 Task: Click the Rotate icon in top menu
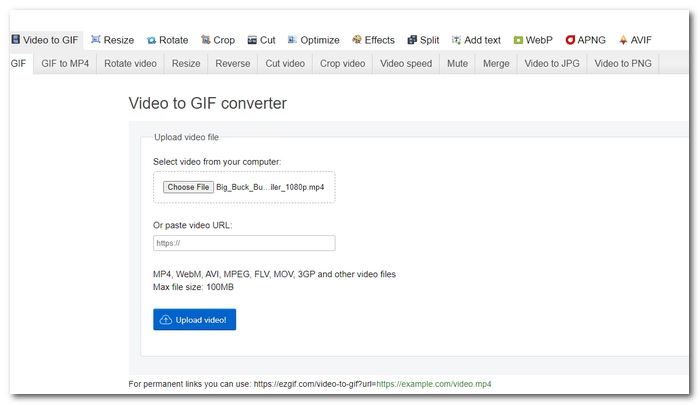151,40
